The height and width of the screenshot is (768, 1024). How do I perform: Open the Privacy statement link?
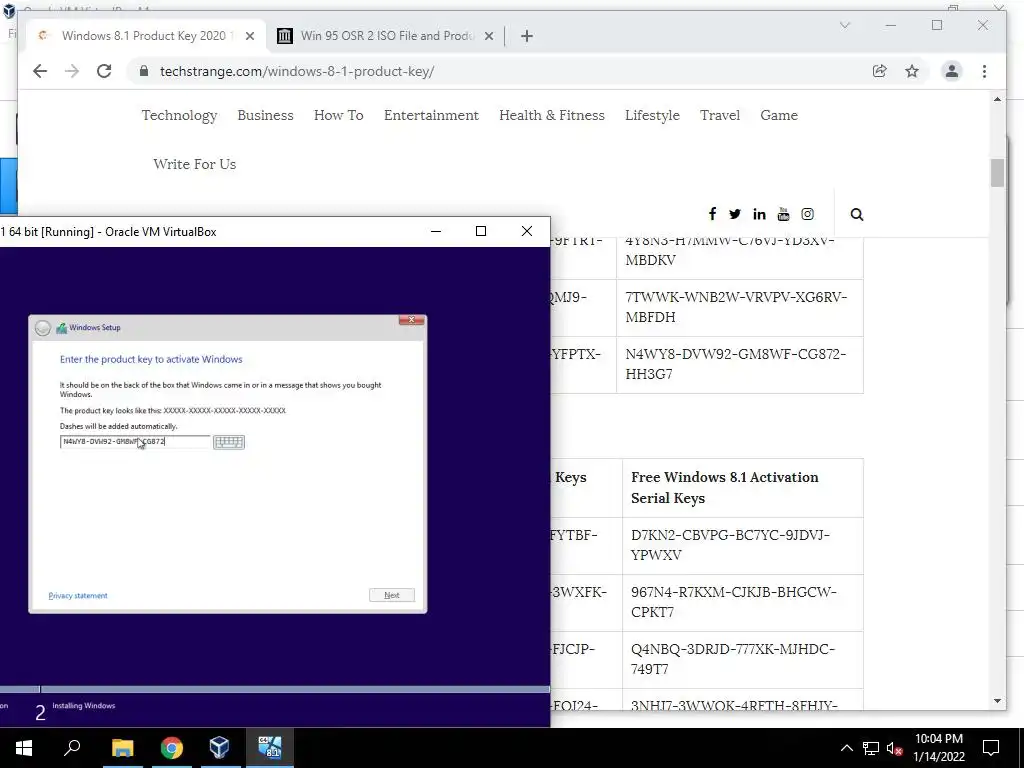(x=78, y=596)
